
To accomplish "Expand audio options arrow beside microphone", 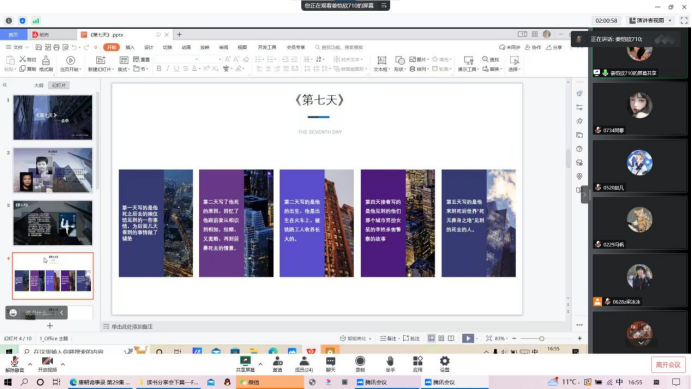I will pyautogui.click(x=30, y=364).
